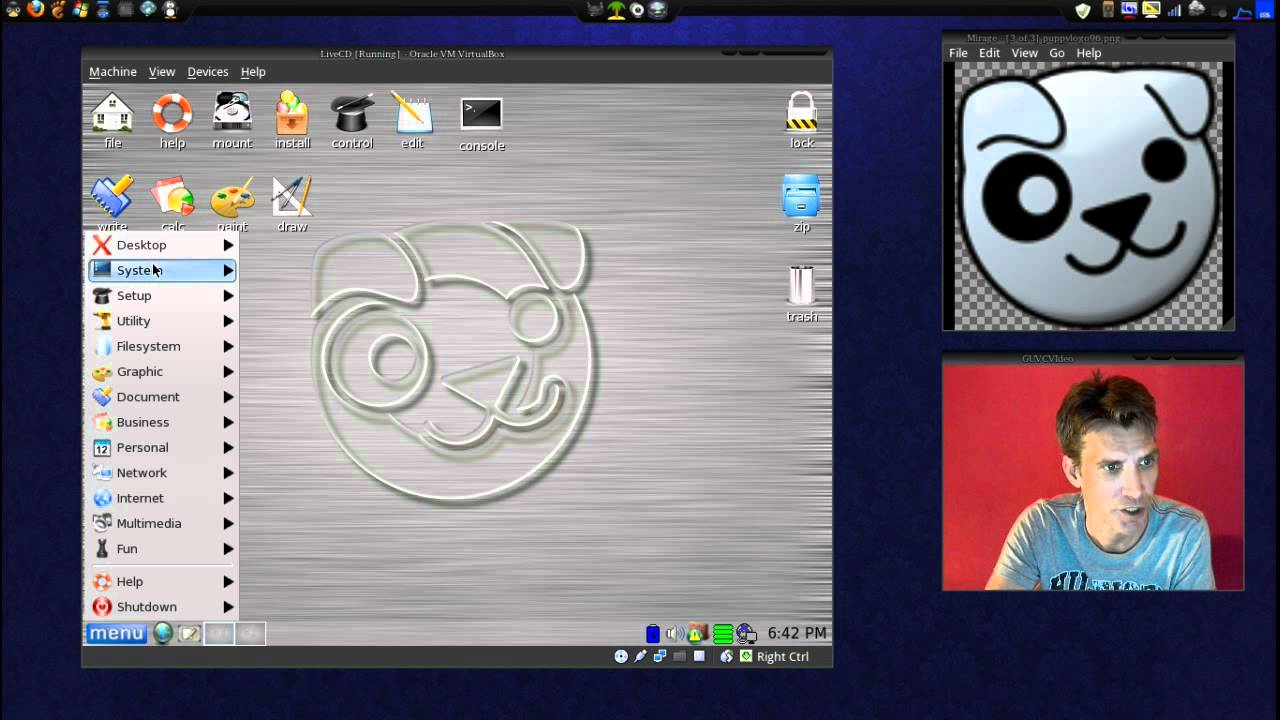This screenshot has width=1280, height=720.
Task: Open the zip archive desktop icon
Action: point(801,203)
